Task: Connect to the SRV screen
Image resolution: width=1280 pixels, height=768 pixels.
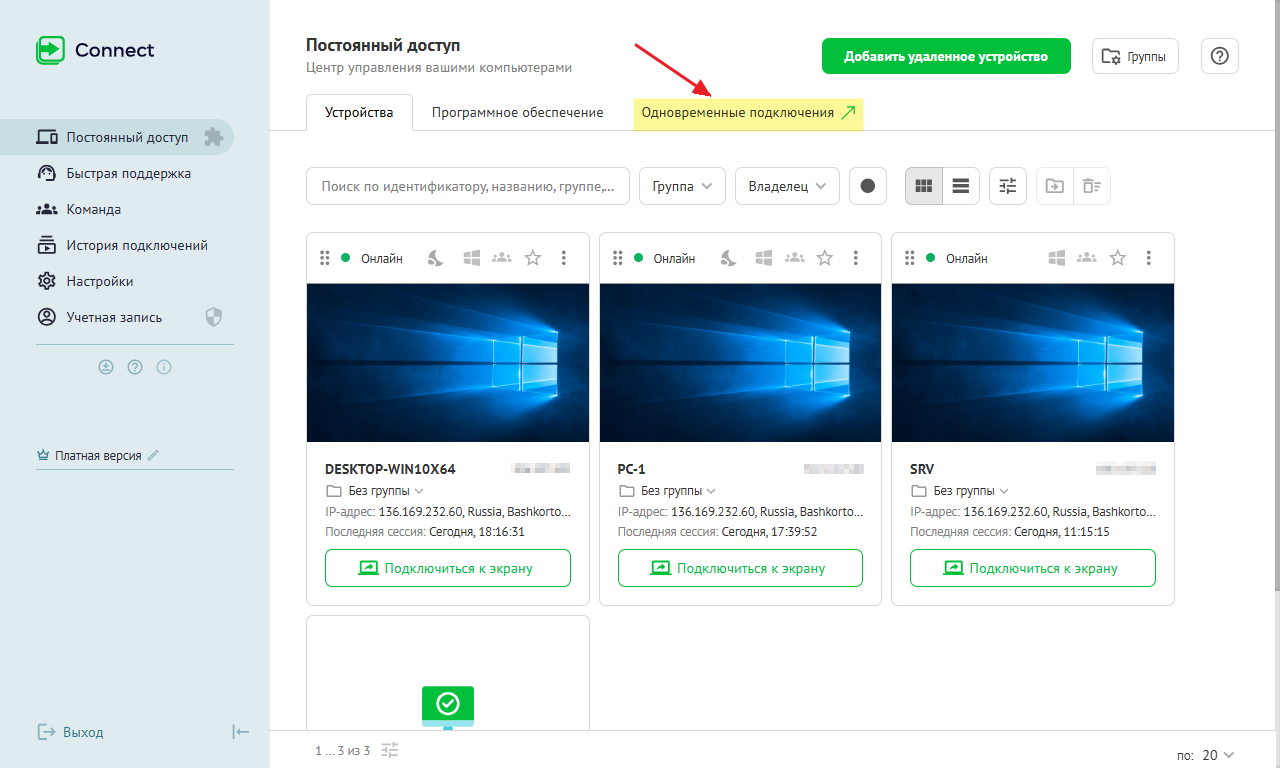Action: [x=1032, y=568]
